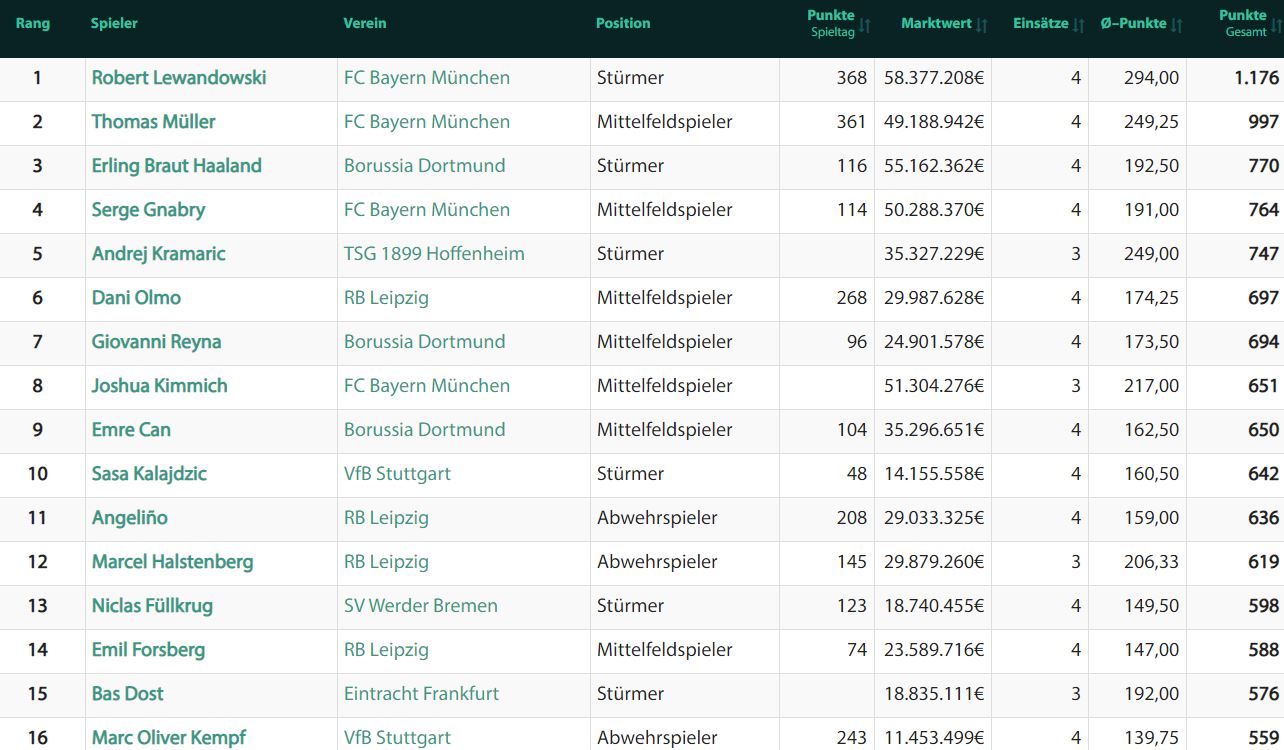Open Borussia Dortmund in Emre Can's row
Screen dimensions: 1284x750
tap(425, 430)
